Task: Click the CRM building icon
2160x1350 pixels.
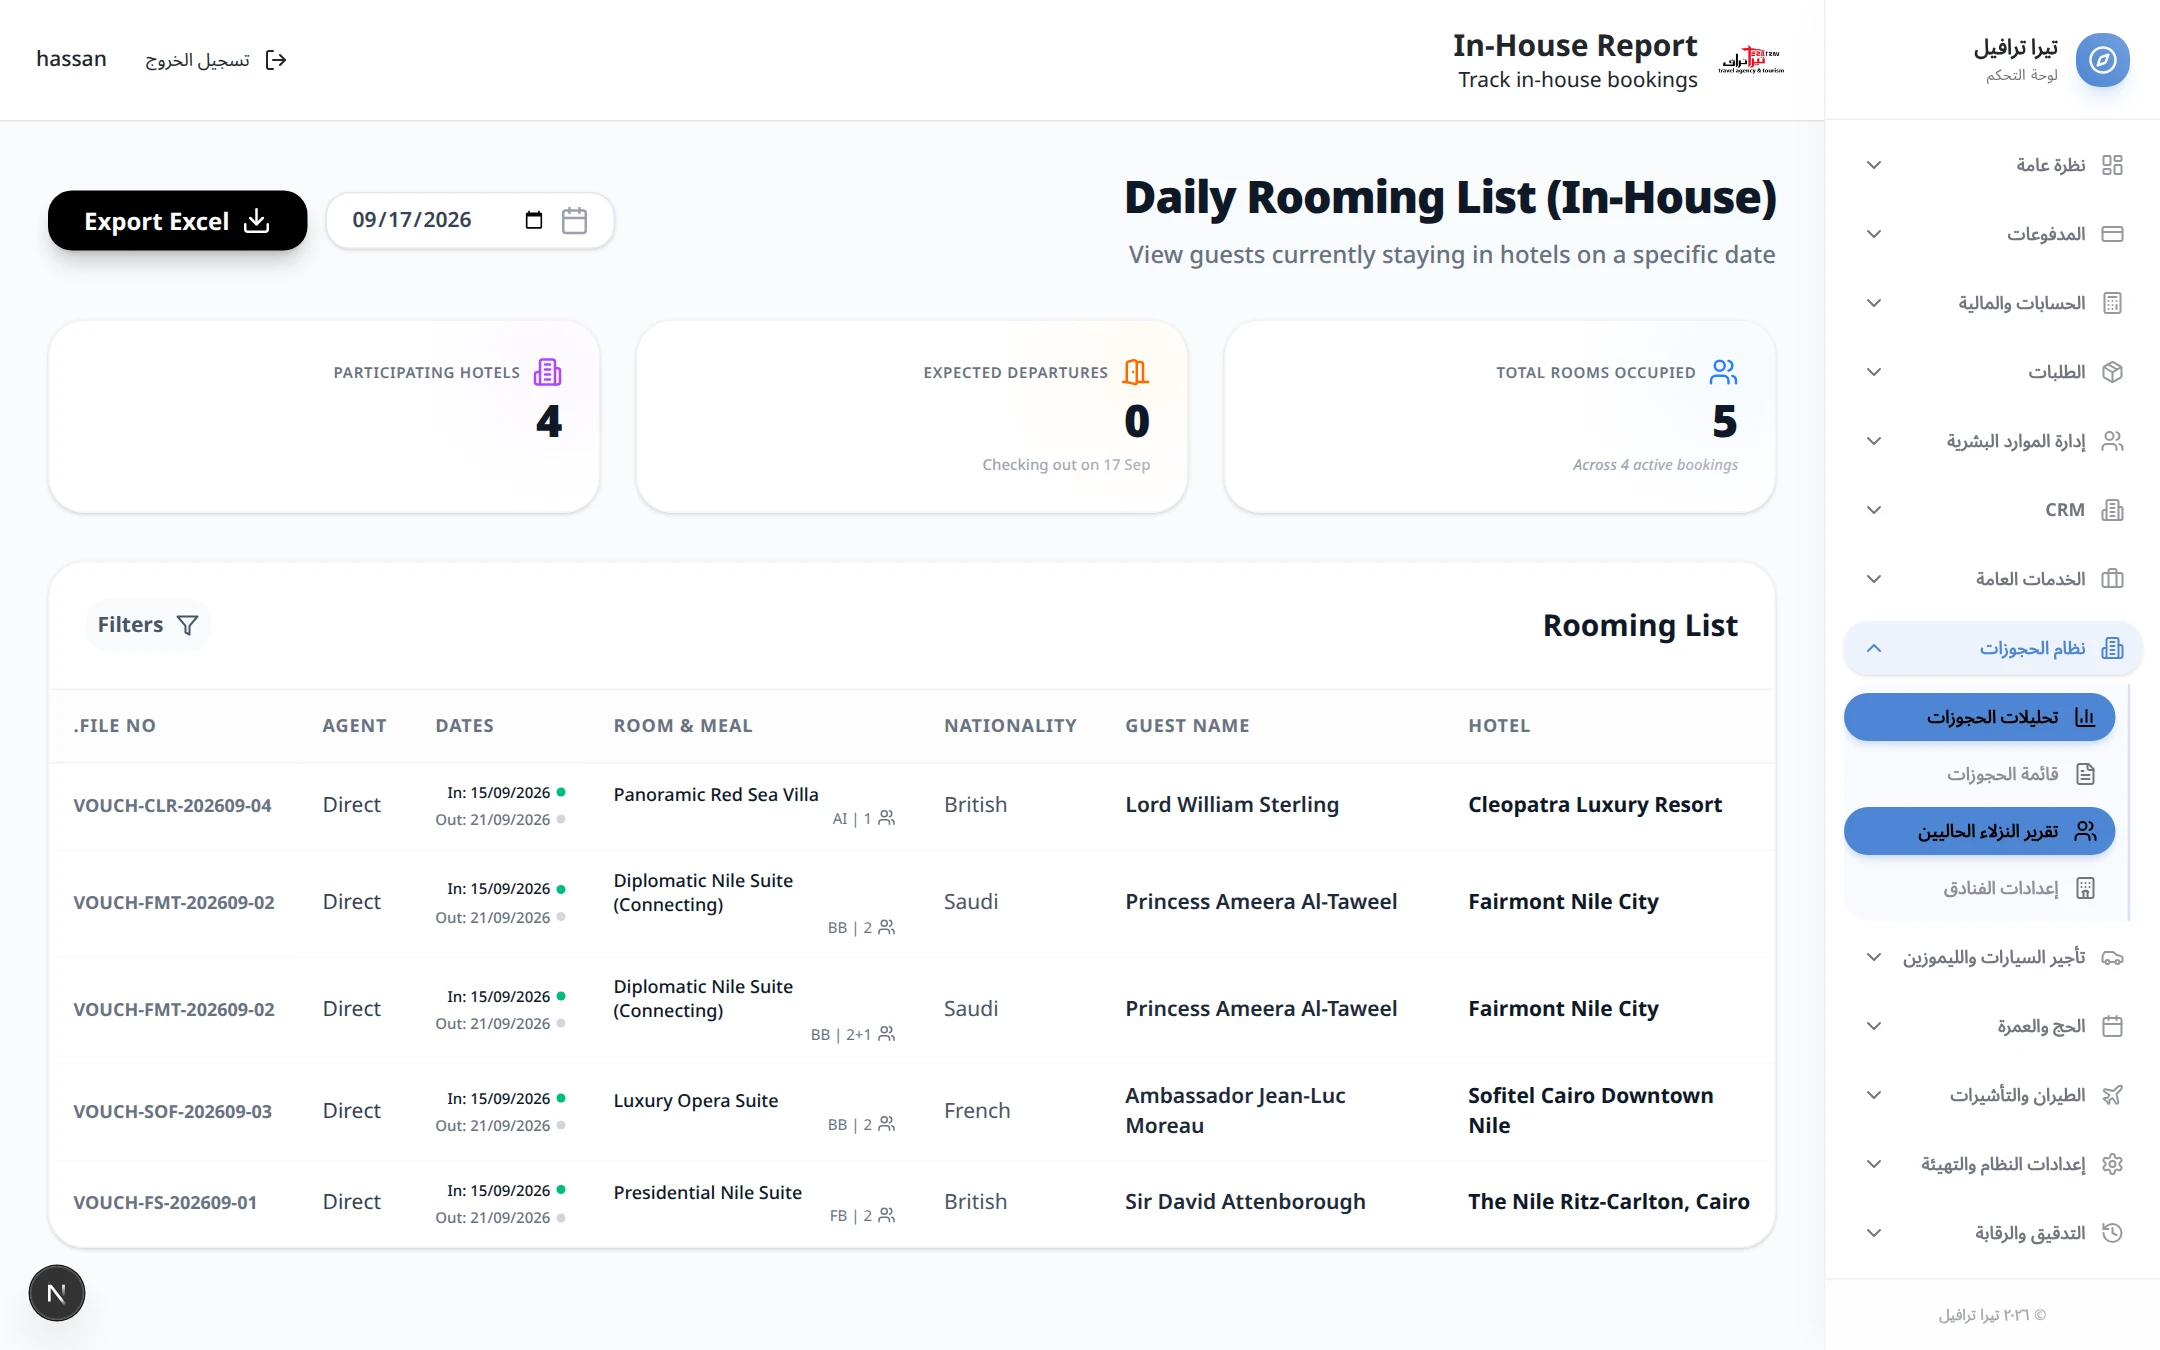Action: coord(2112,510)
